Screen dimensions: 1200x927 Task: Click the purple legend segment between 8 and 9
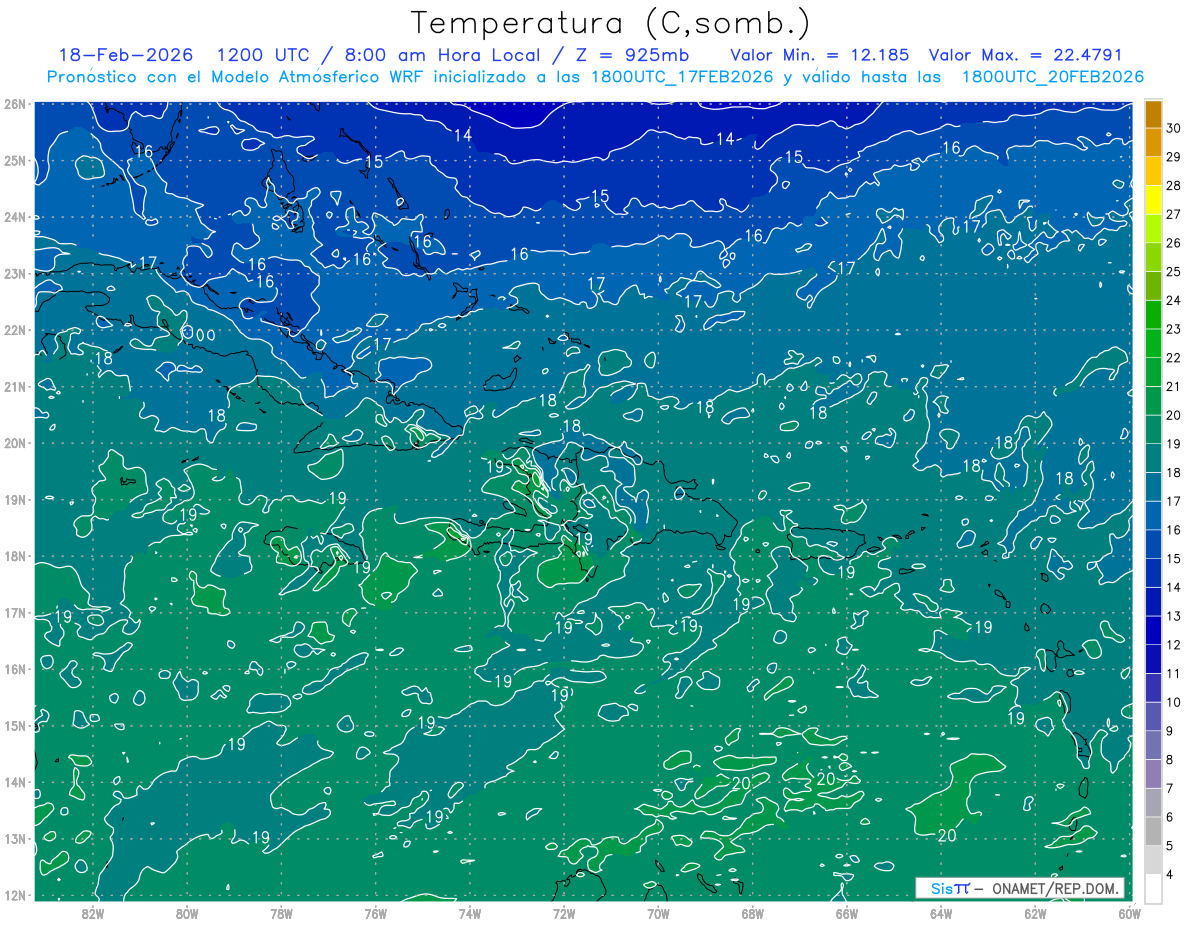coord(1153,745)
